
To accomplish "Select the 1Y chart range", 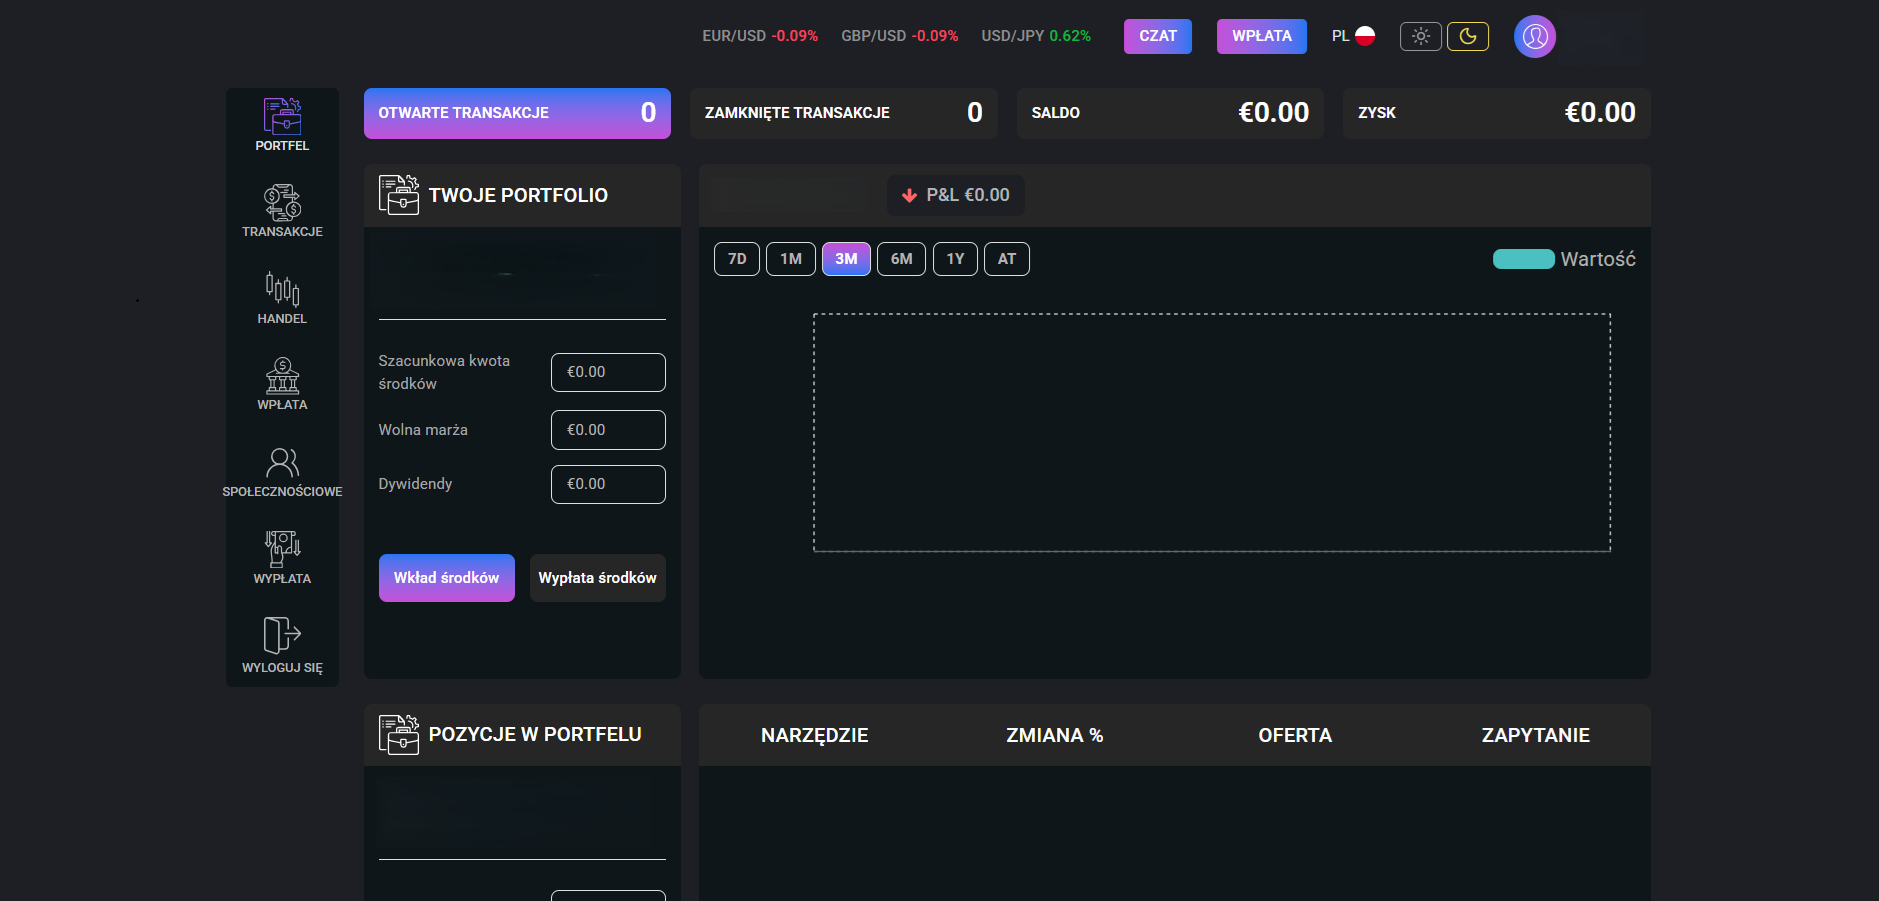I will click(x=956, y=259).
